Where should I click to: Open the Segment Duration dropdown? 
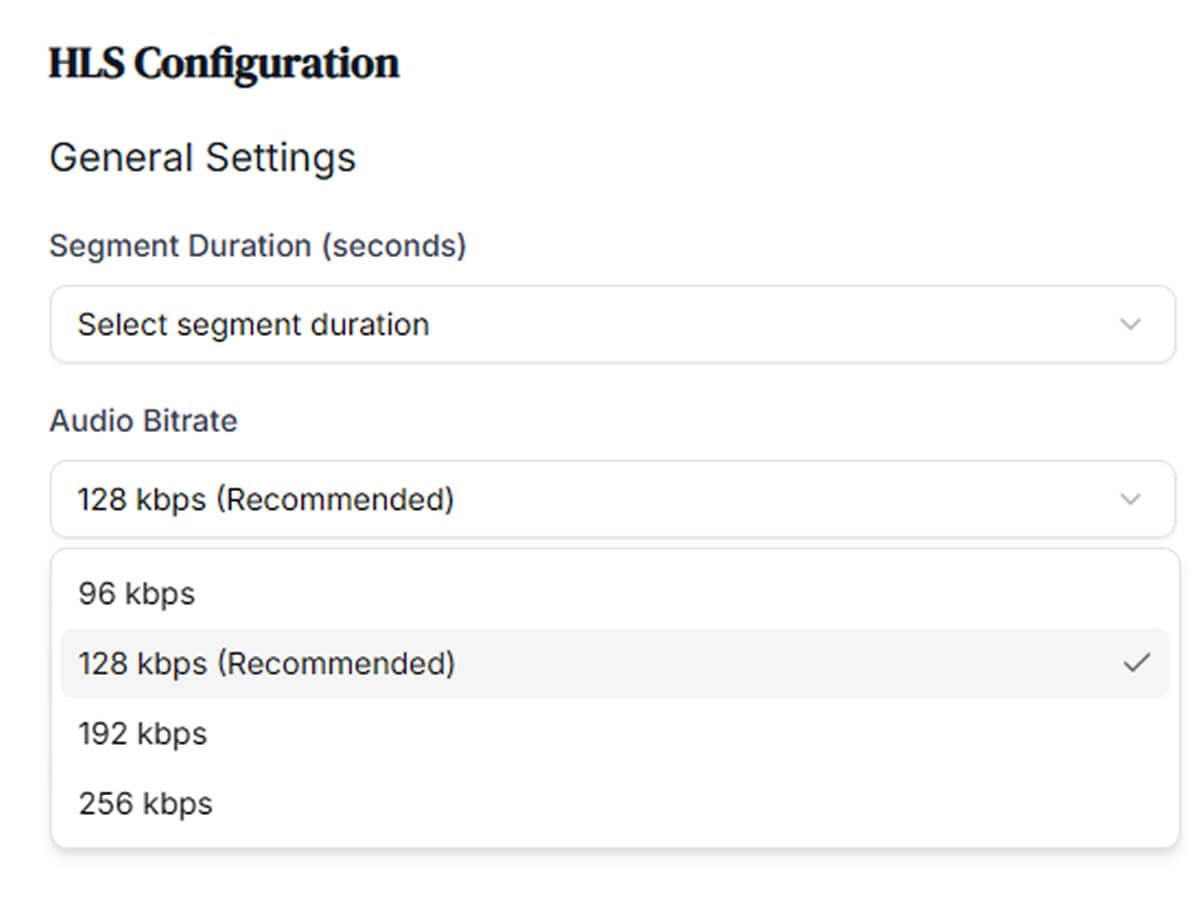coord(613,324)
